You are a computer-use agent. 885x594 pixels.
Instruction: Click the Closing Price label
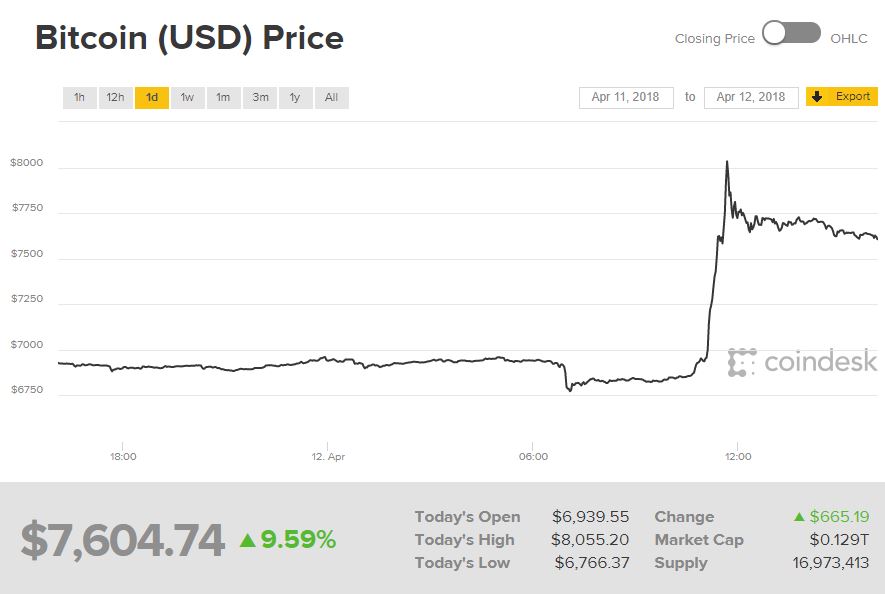[x=714, y=38]
